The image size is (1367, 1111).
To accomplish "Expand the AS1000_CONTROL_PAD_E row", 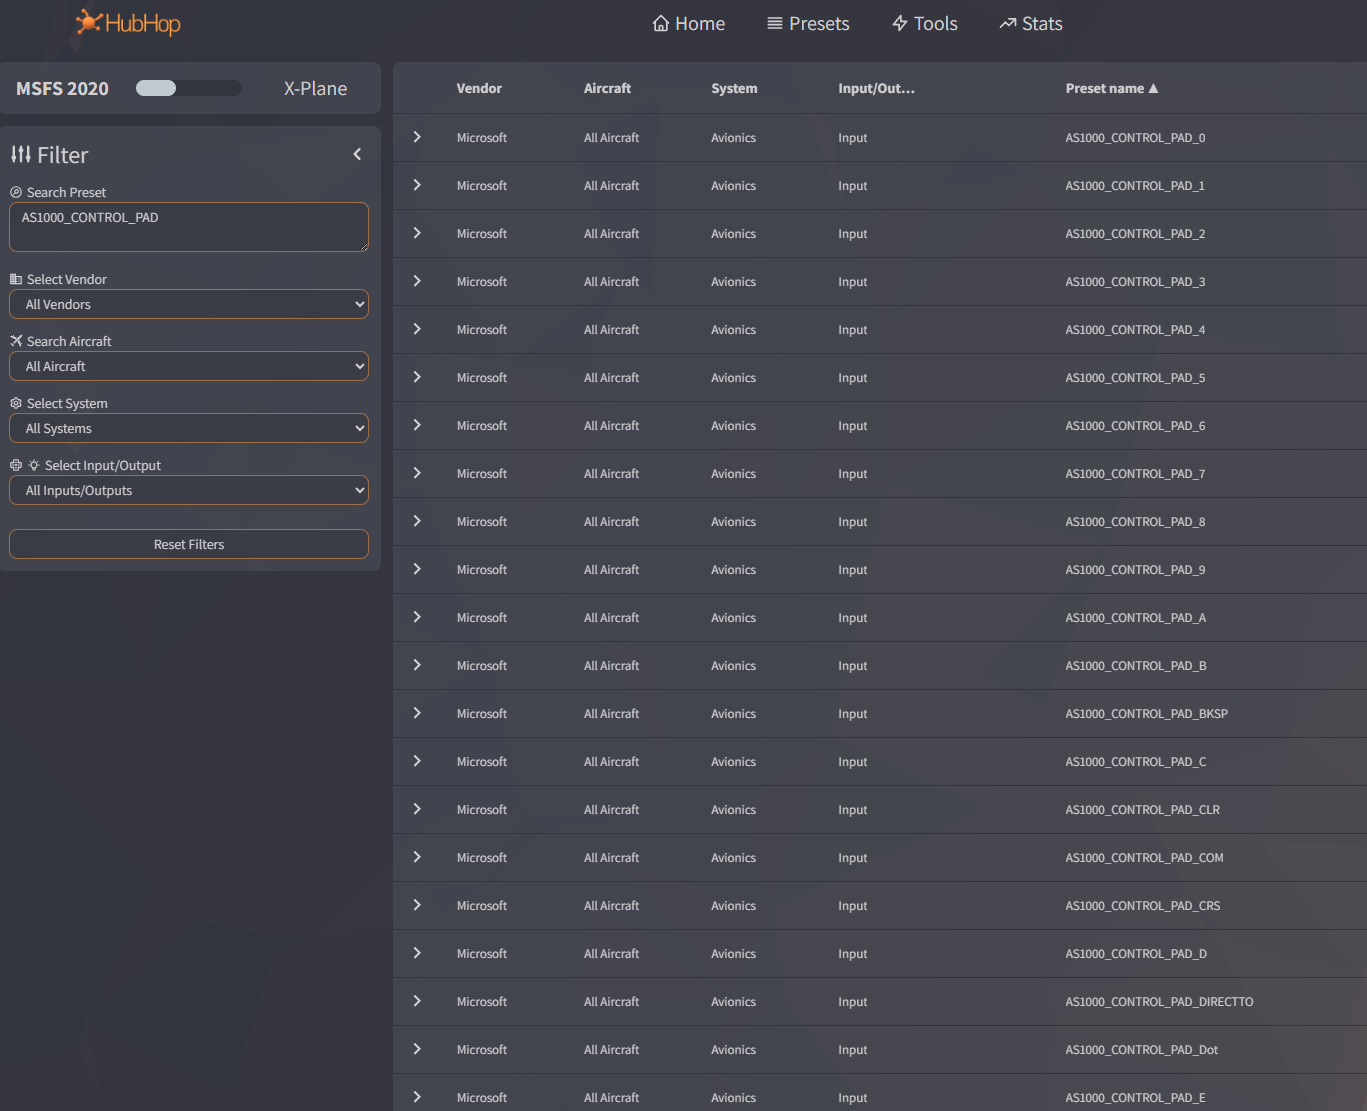I will pyautogui.click(x=417, y=1097).
